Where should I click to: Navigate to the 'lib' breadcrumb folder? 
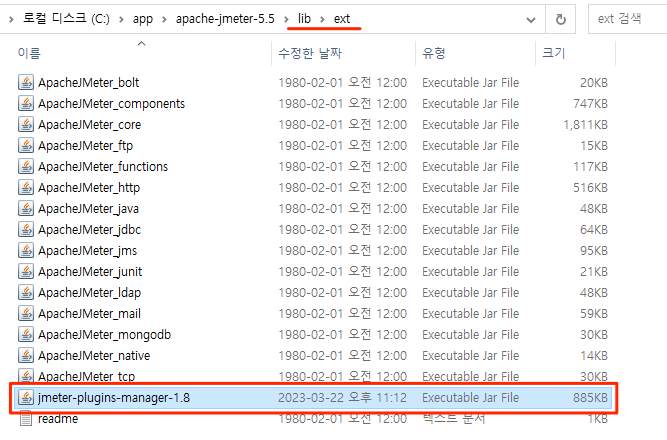304,18
